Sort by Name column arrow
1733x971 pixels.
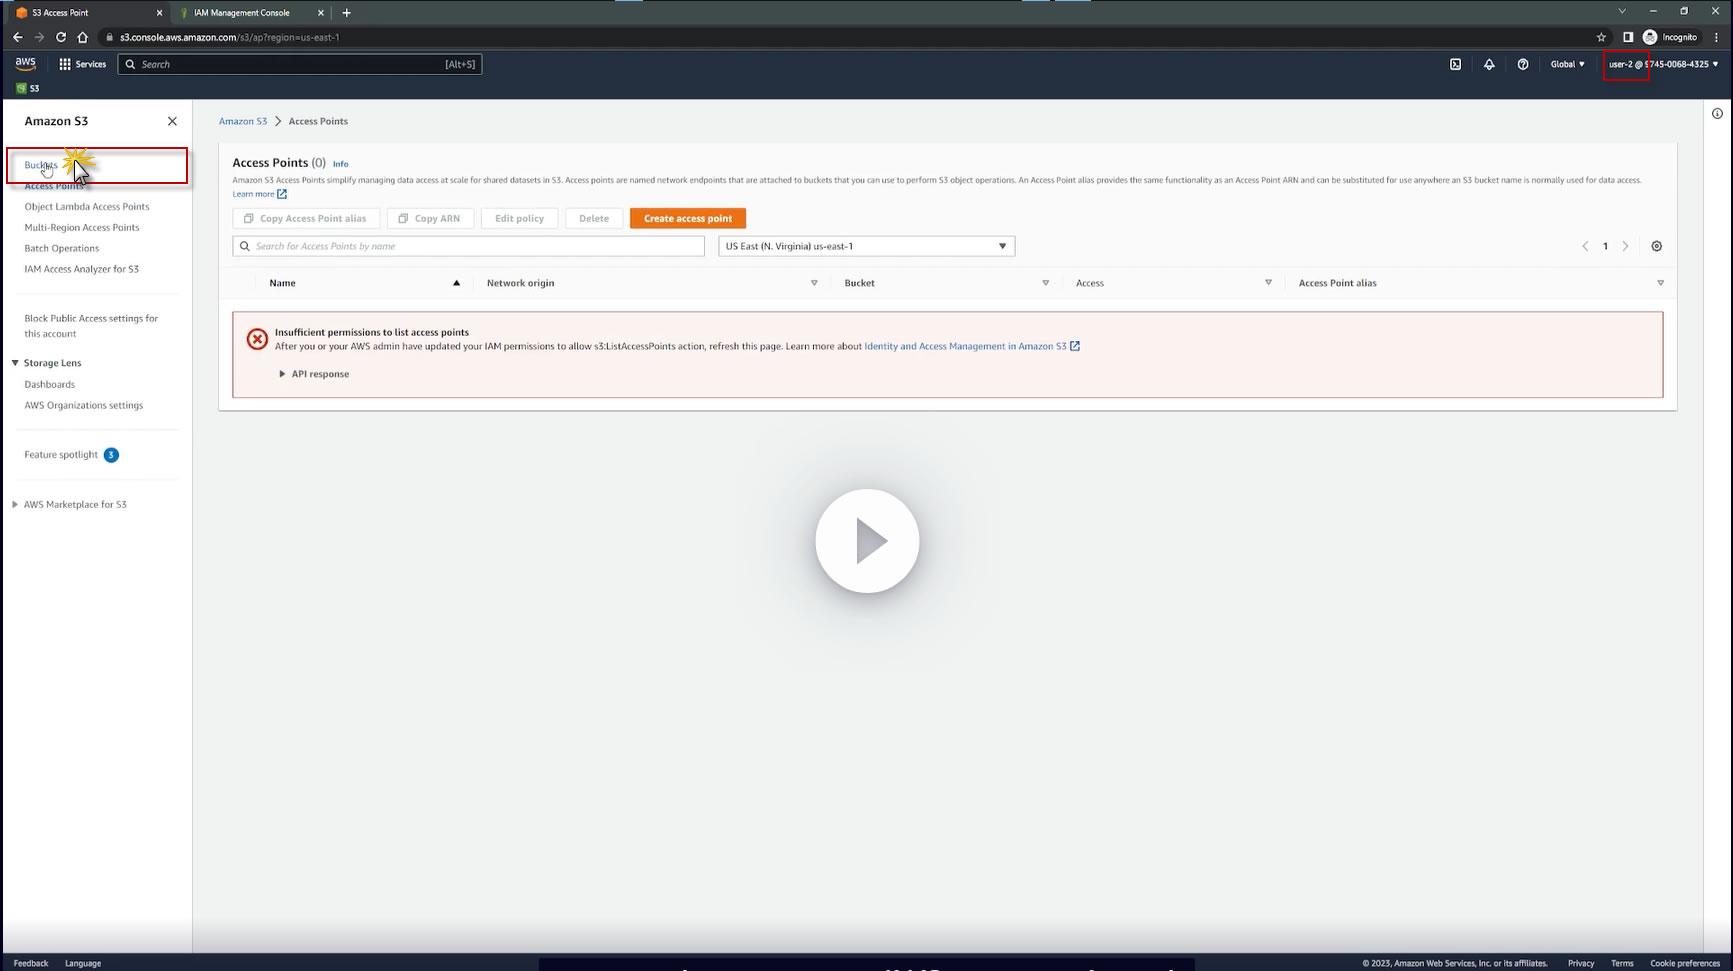tap(457, 283)
